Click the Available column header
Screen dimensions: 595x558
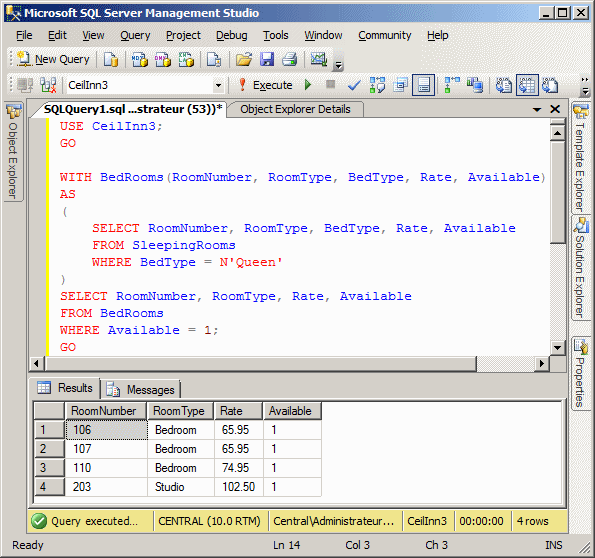tap(292, 411)
